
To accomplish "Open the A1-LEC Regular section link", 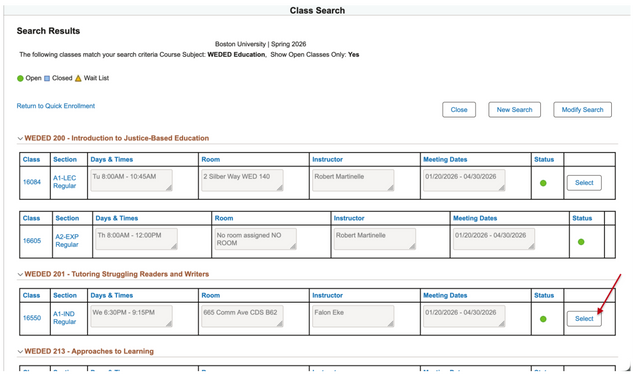I will click(x=64, y=182).
